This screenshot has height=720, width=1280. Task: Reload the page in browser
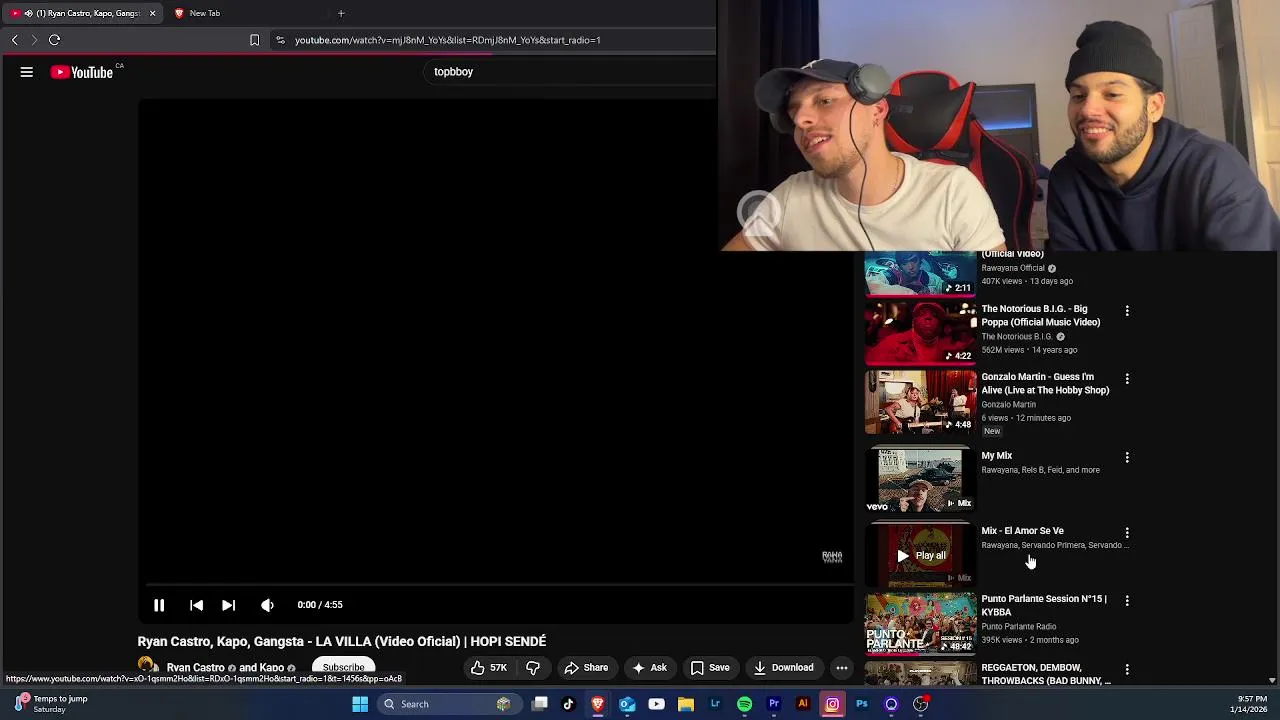point(55,40)
